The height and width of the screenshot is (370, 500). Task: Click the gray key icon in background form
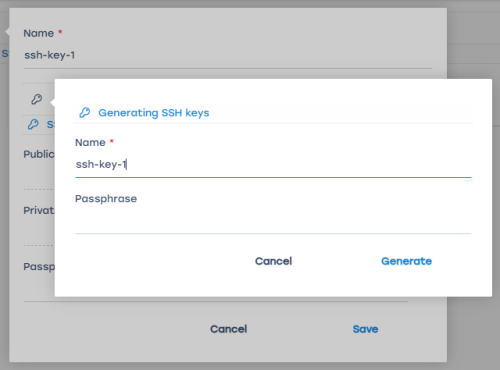click(x=37, y=99)
